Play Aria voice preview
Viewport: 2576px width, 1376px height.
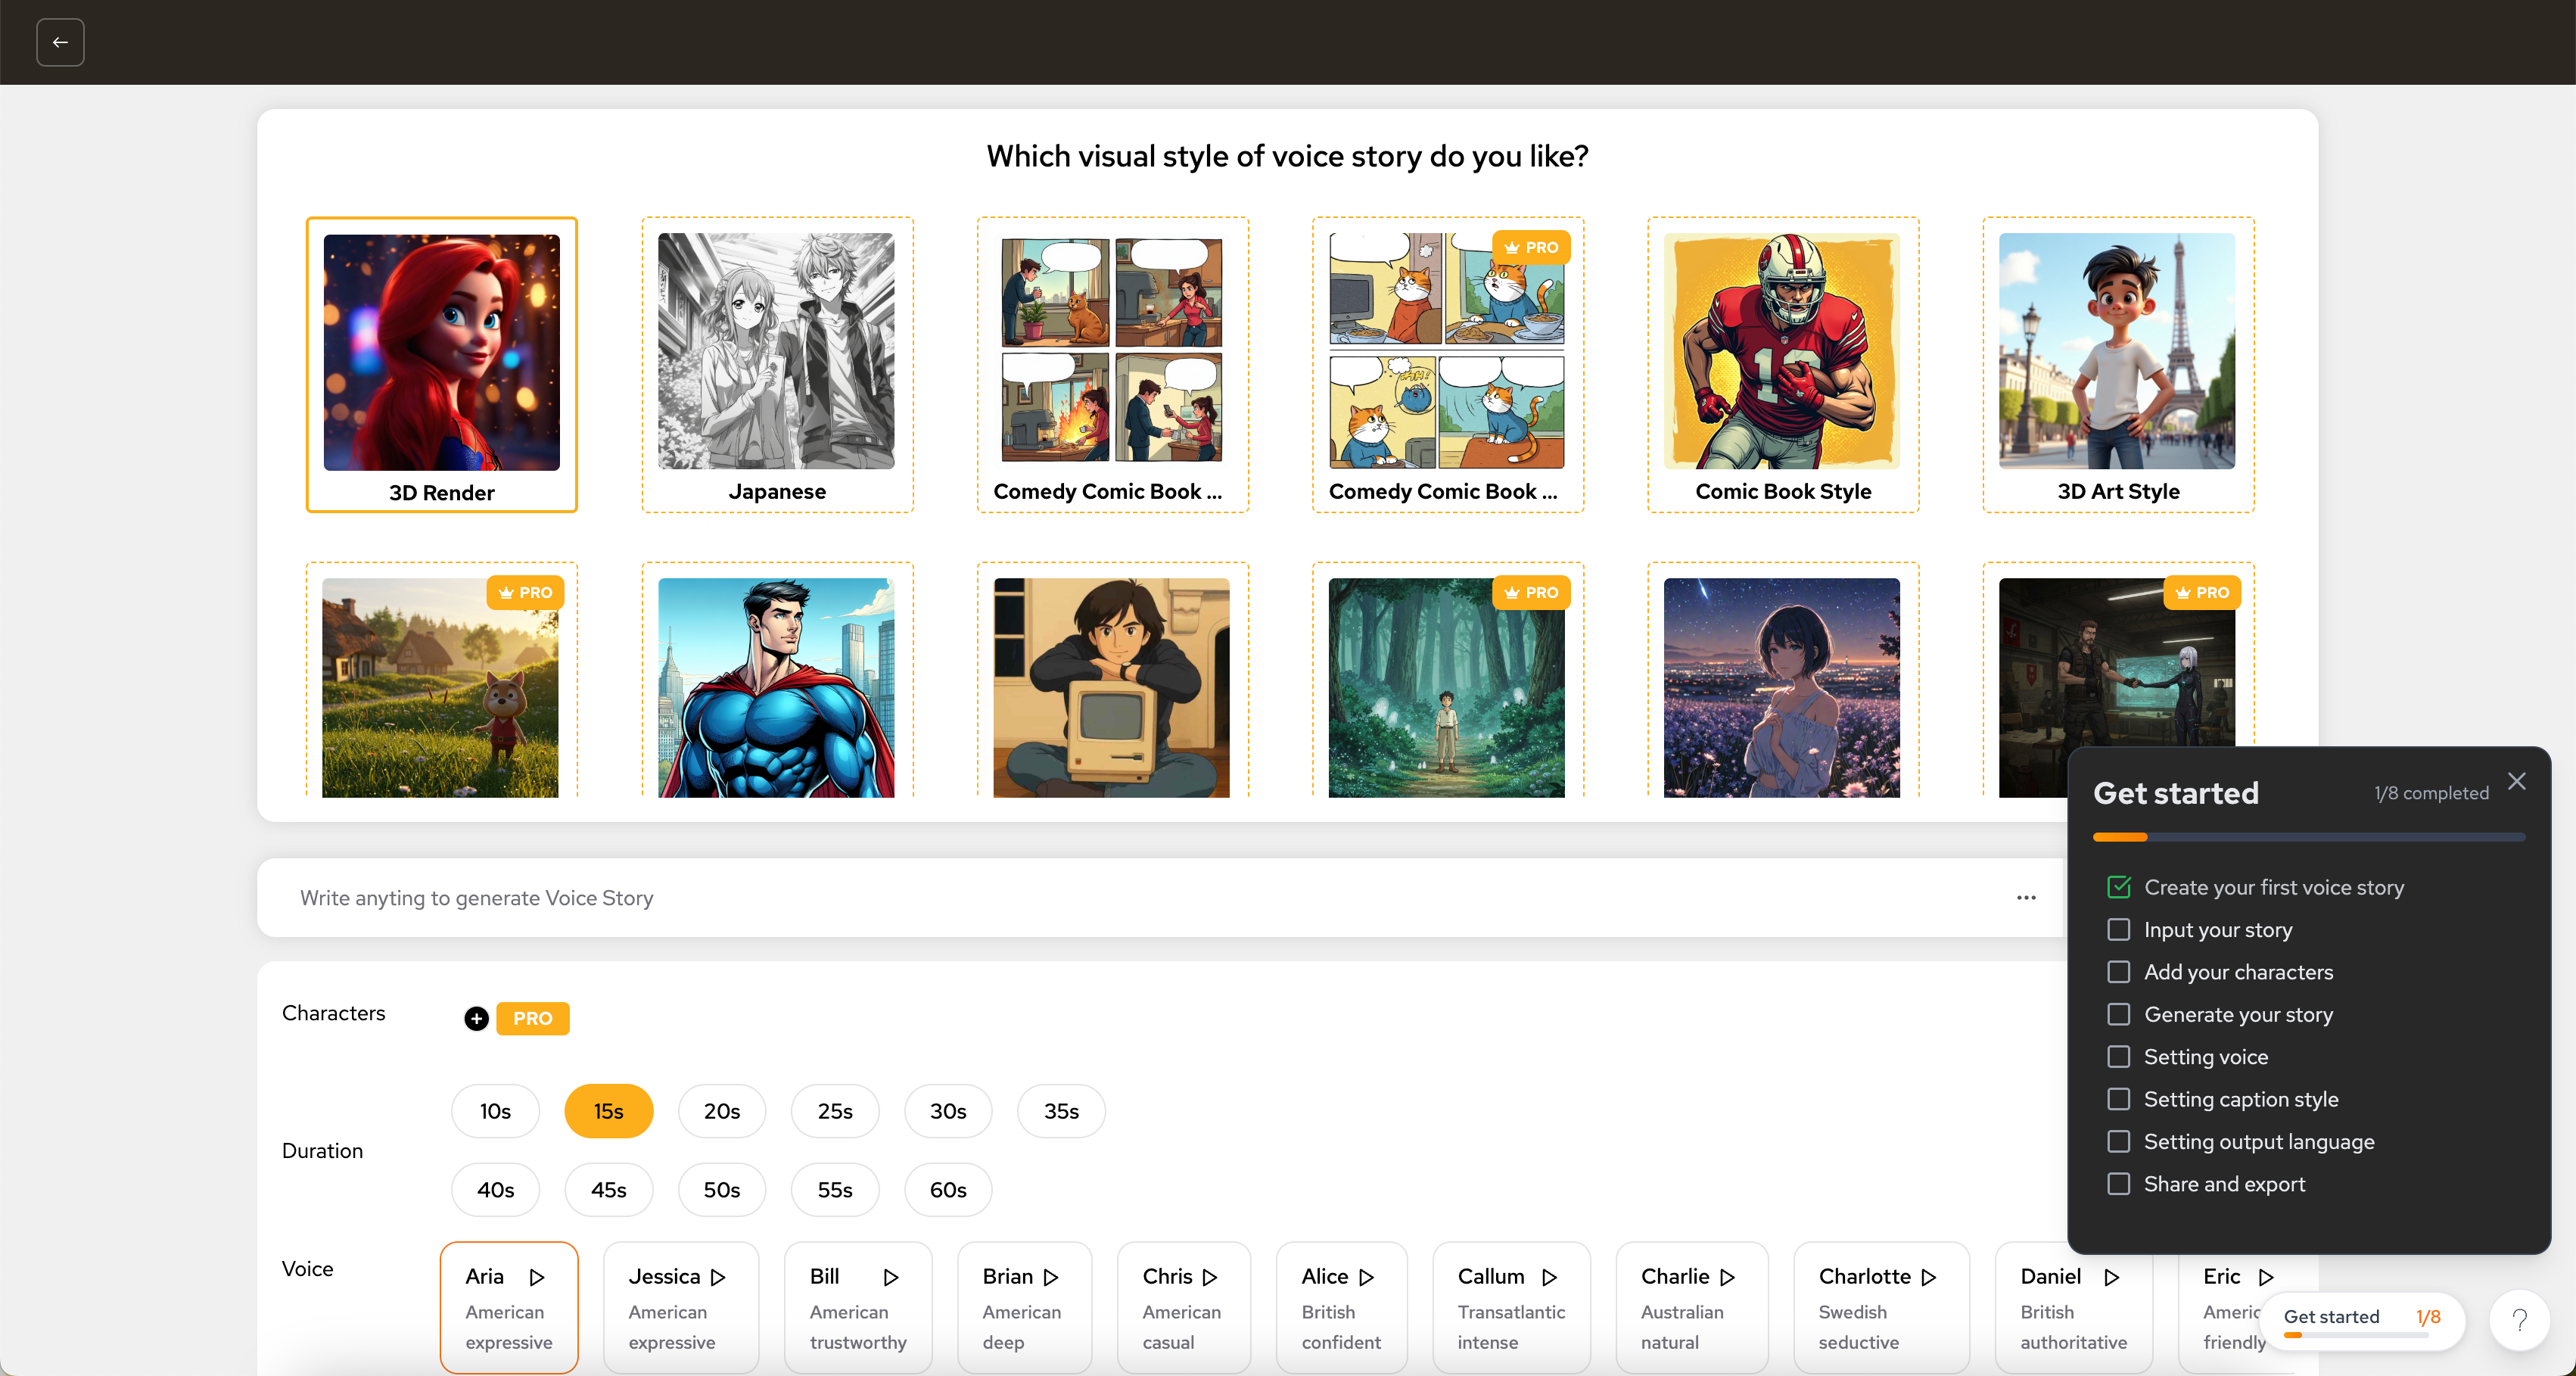(x=537, y=1277)
